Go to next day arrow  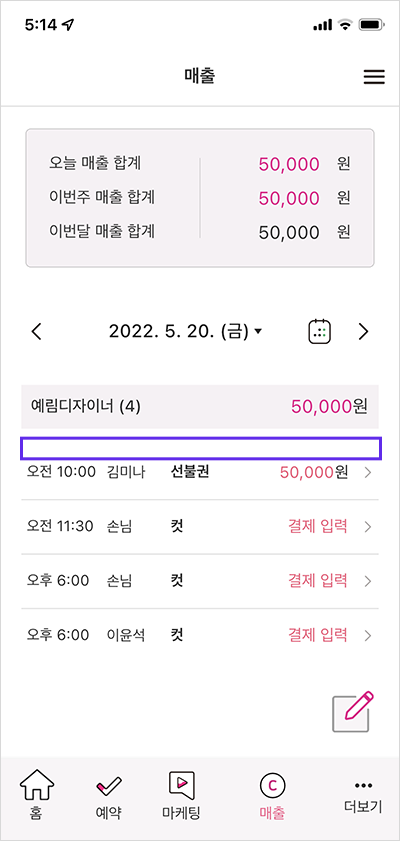click(x=364, y=332)
